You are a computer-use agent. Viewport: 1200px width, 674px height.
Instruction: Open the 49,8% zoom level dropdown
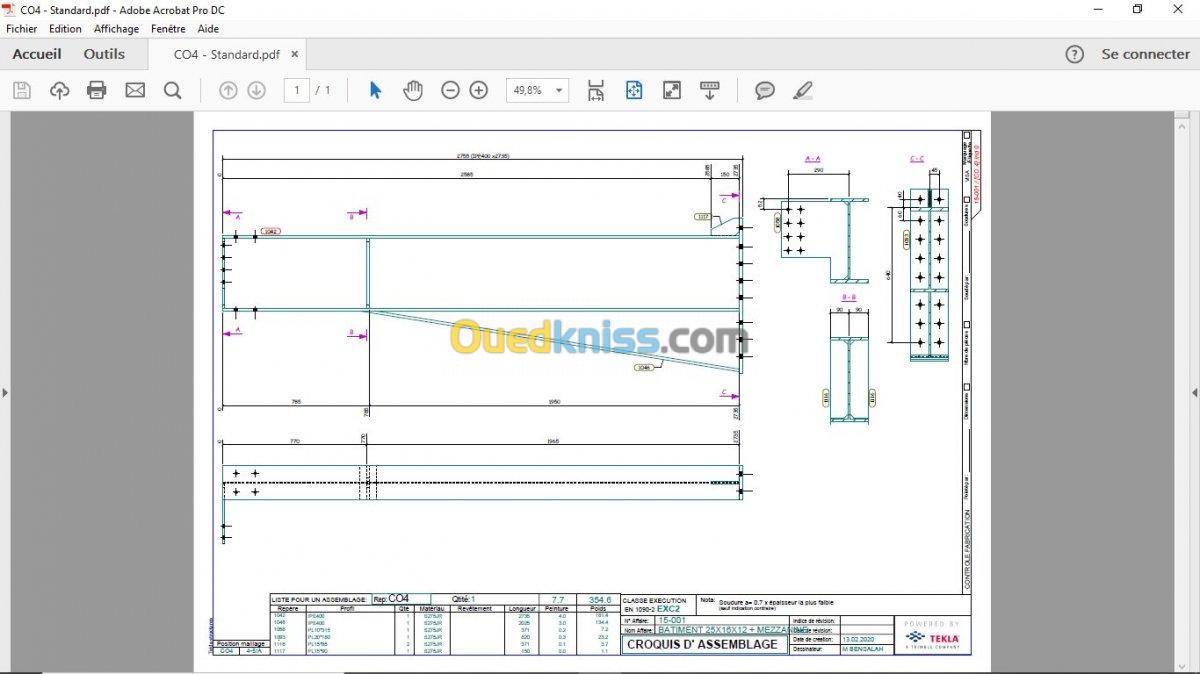(537, 90)
